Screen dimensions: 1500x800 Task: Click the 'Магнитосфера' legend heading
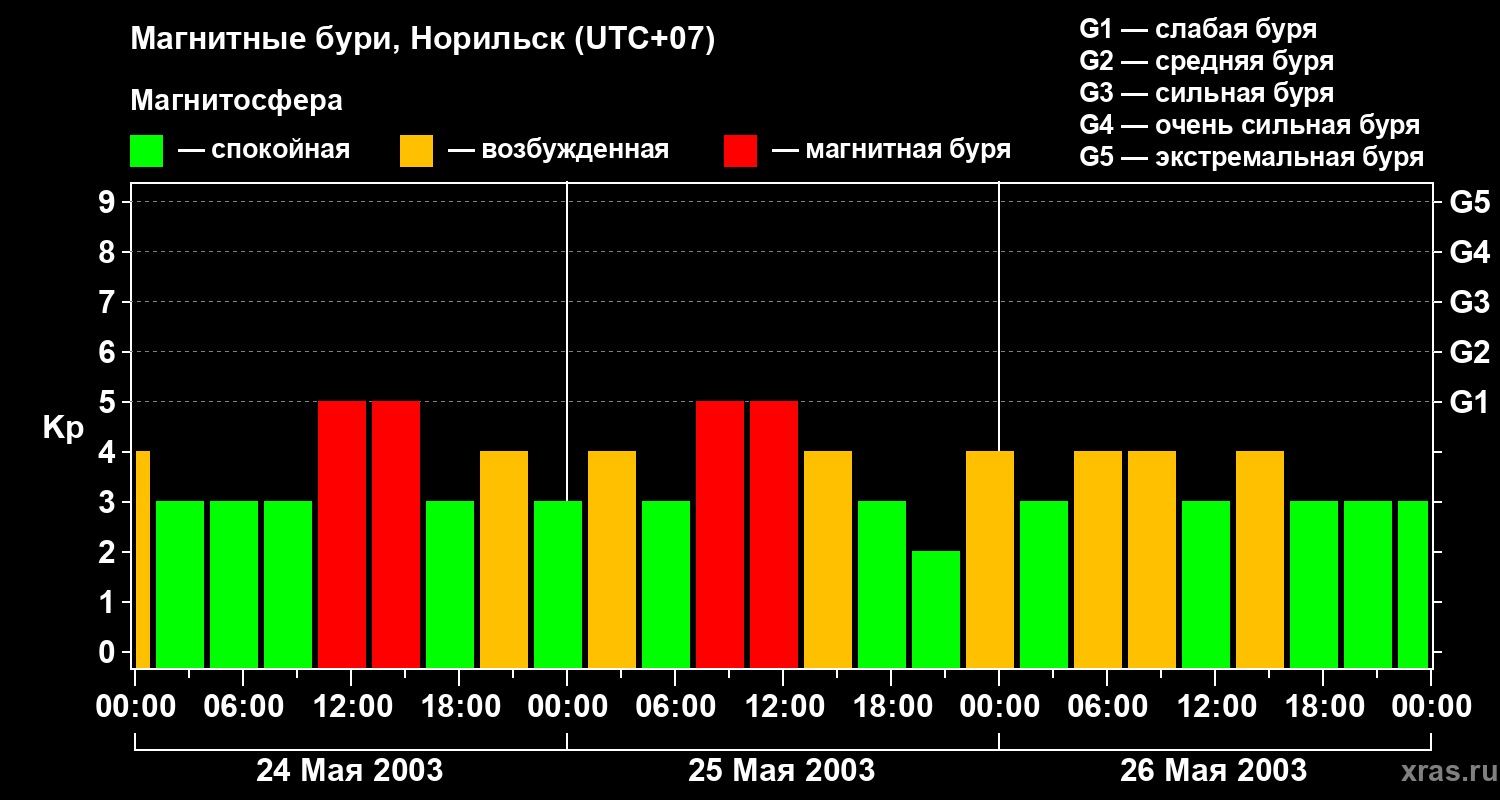click(x=236, y=101)
